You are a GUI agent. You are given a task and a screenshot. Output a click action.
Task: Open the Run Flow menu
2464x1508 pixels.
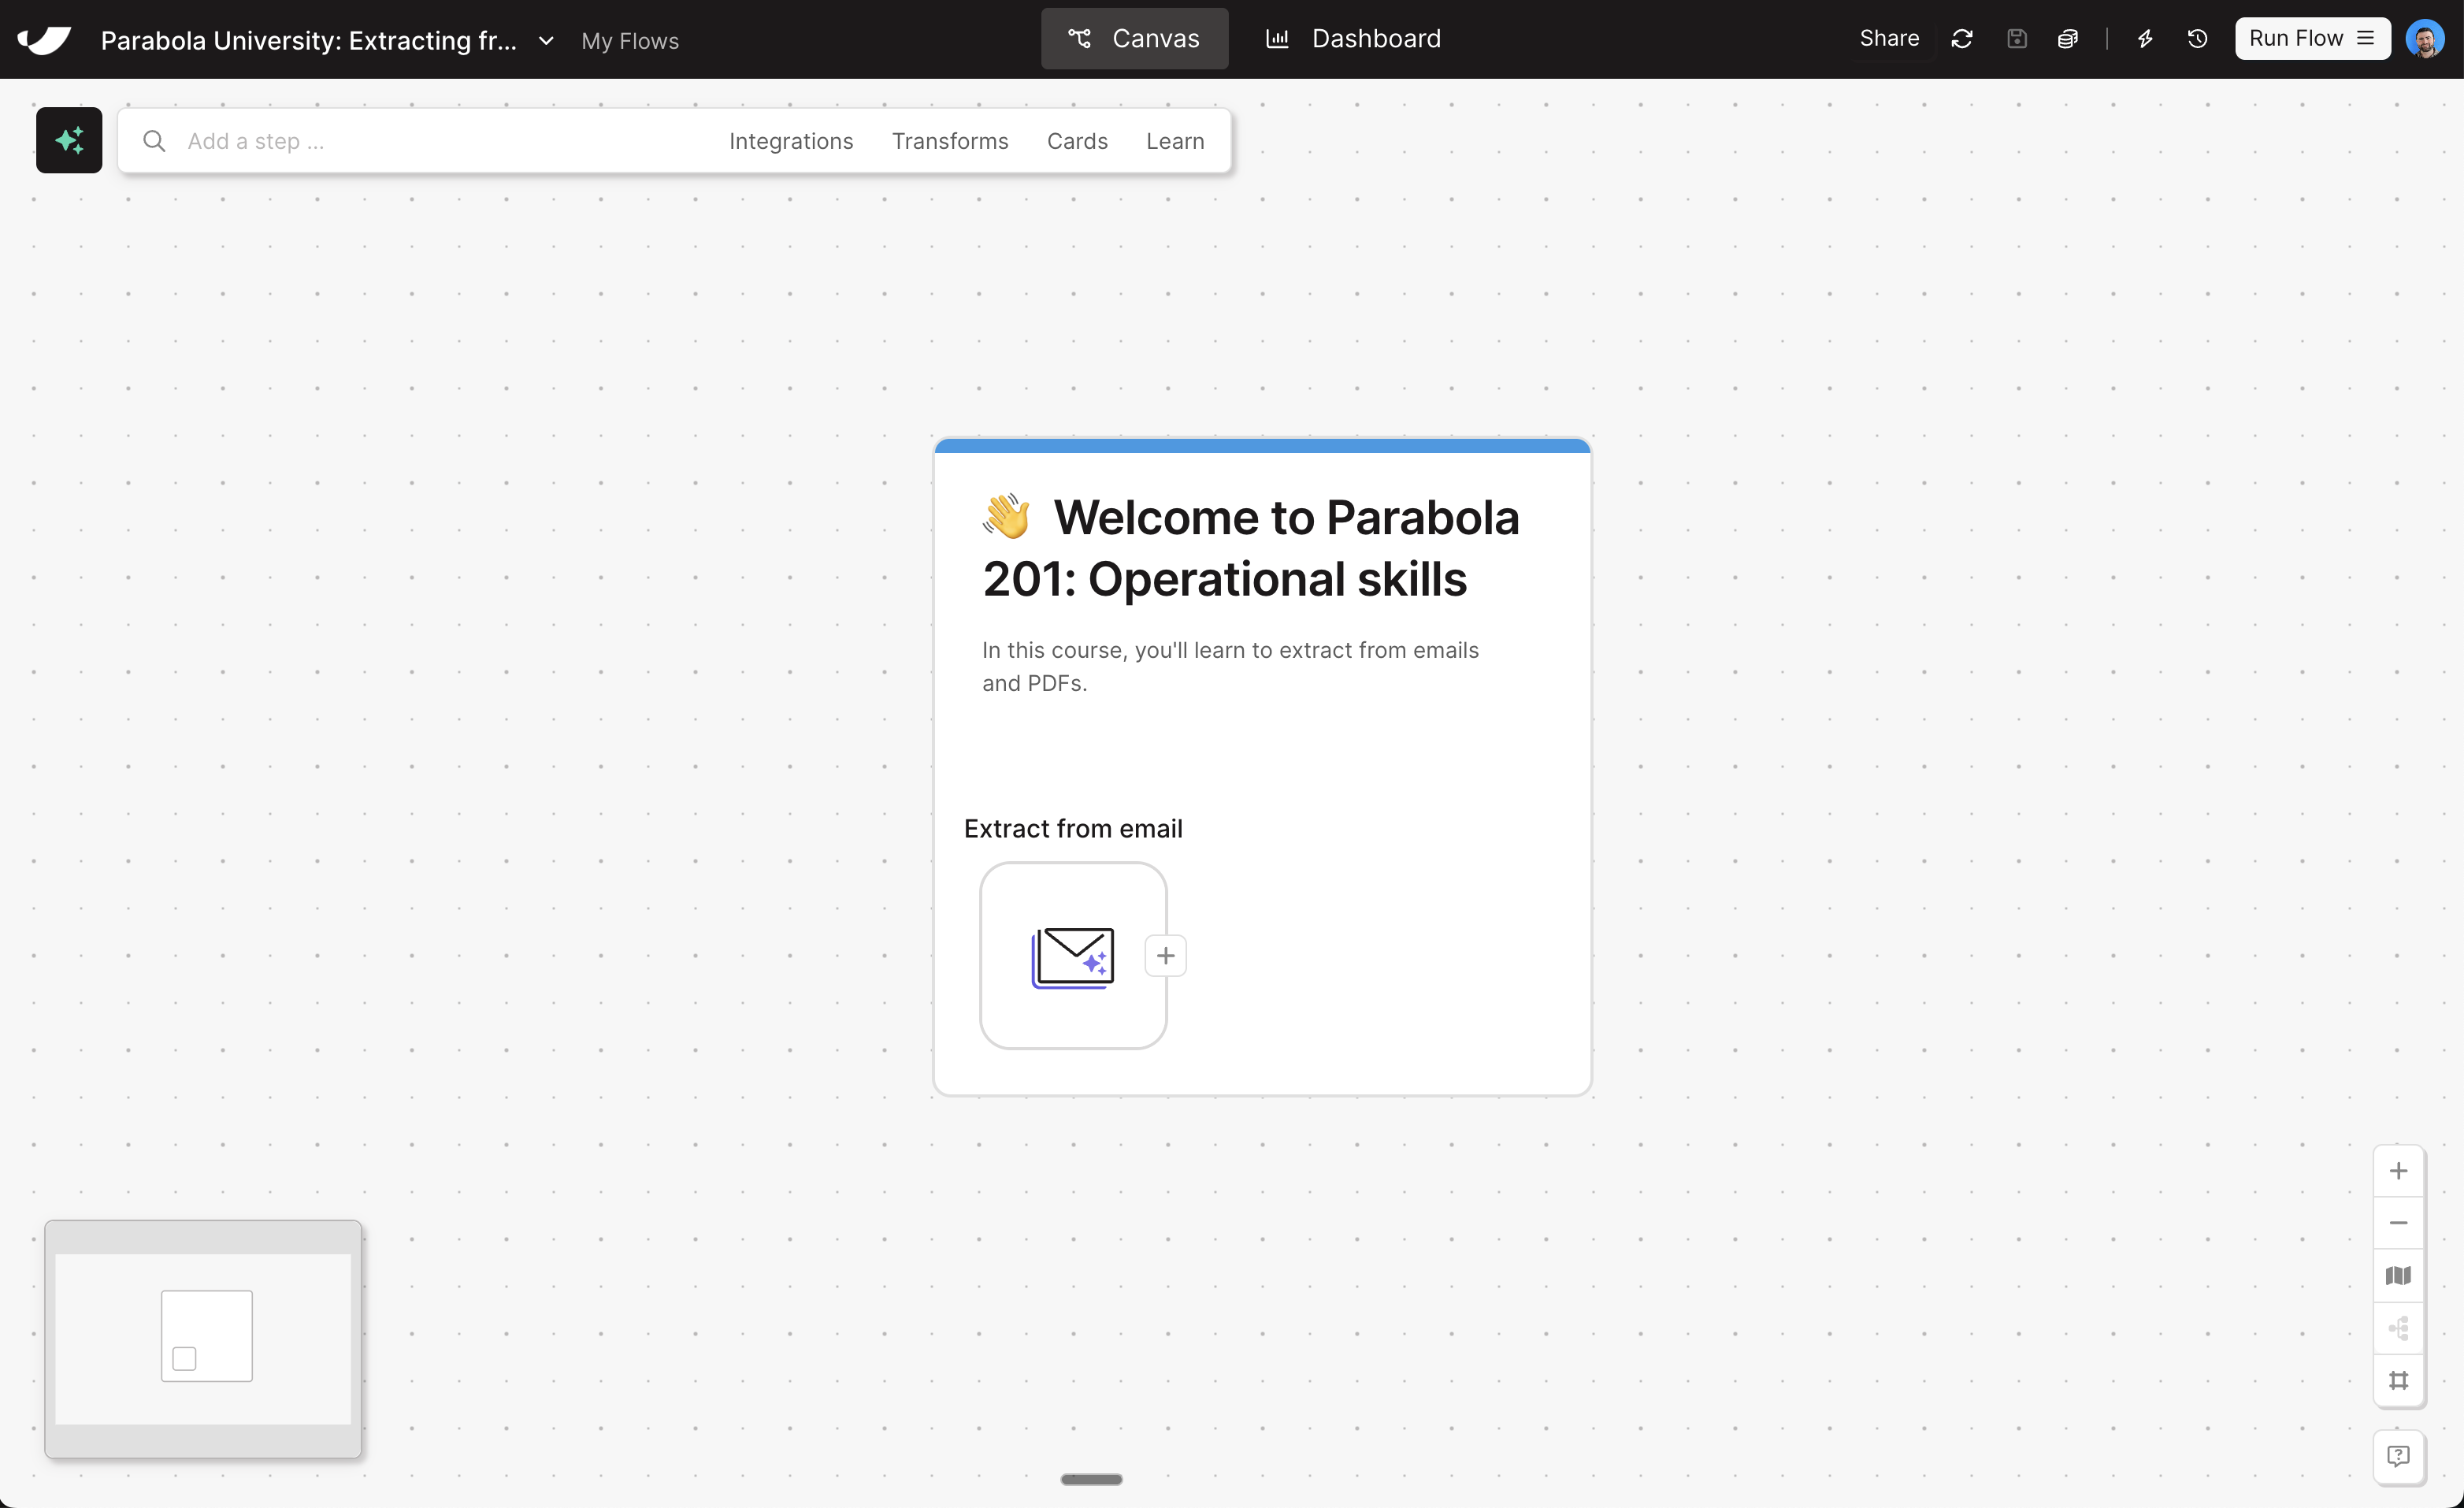coord(2311,39)
